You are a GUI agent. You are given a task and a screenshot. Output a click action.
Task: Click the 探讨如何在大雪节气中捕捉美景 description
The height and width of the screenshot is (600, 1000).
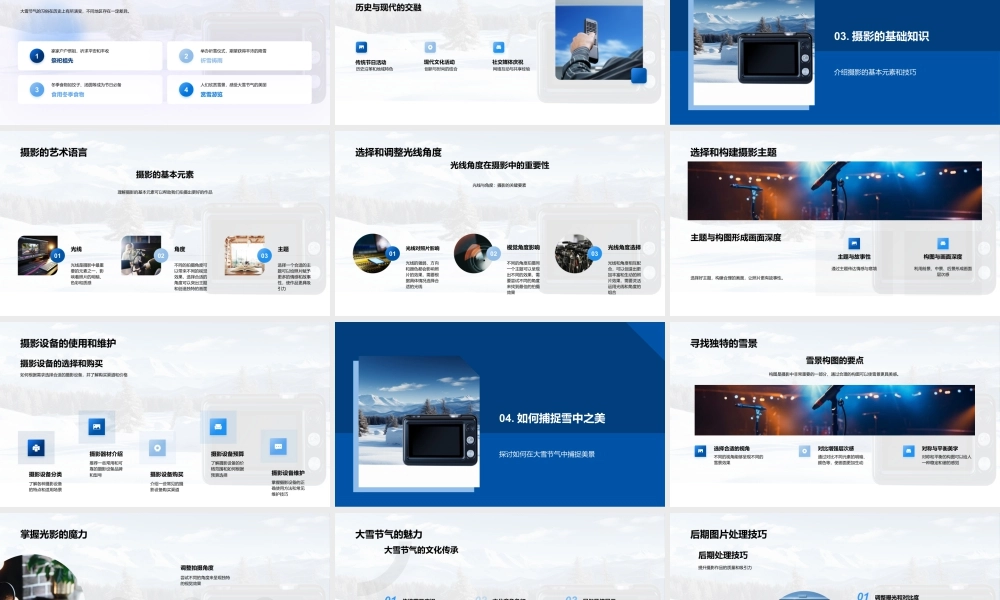pyautogui.click(x=547, y=454)
